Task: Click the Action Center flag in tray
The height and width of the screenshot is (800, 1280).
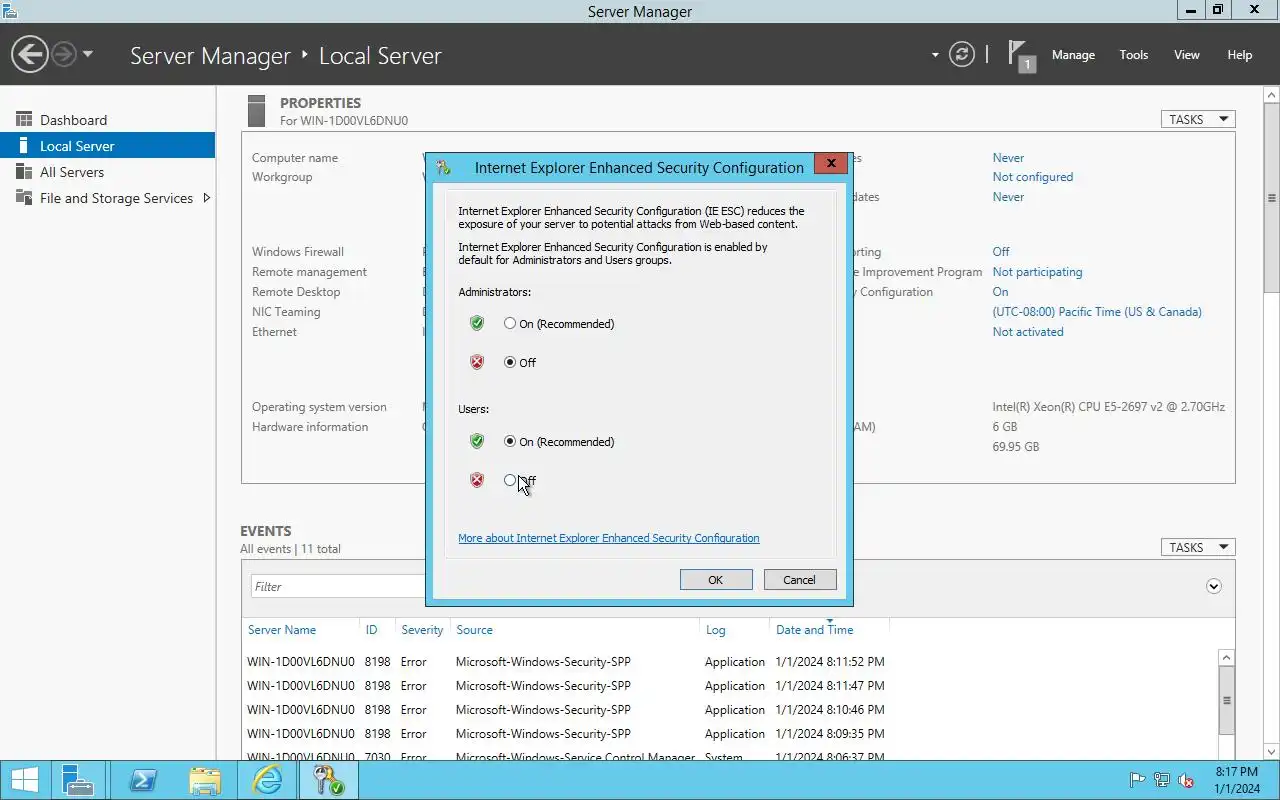Action: click(x=1137, y=780)
